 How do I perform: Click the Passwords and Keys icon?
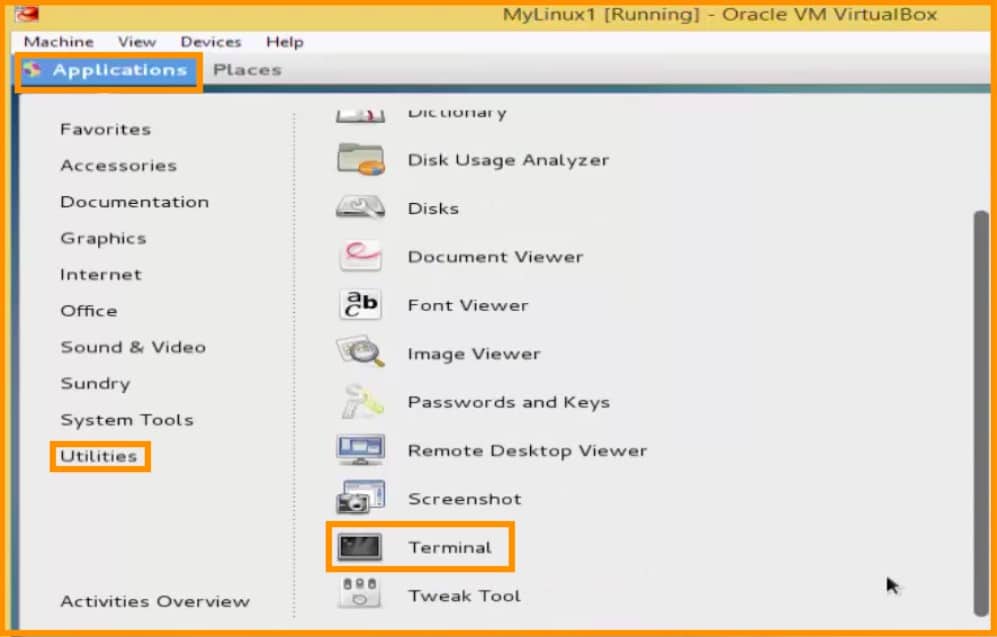(361, 402)
